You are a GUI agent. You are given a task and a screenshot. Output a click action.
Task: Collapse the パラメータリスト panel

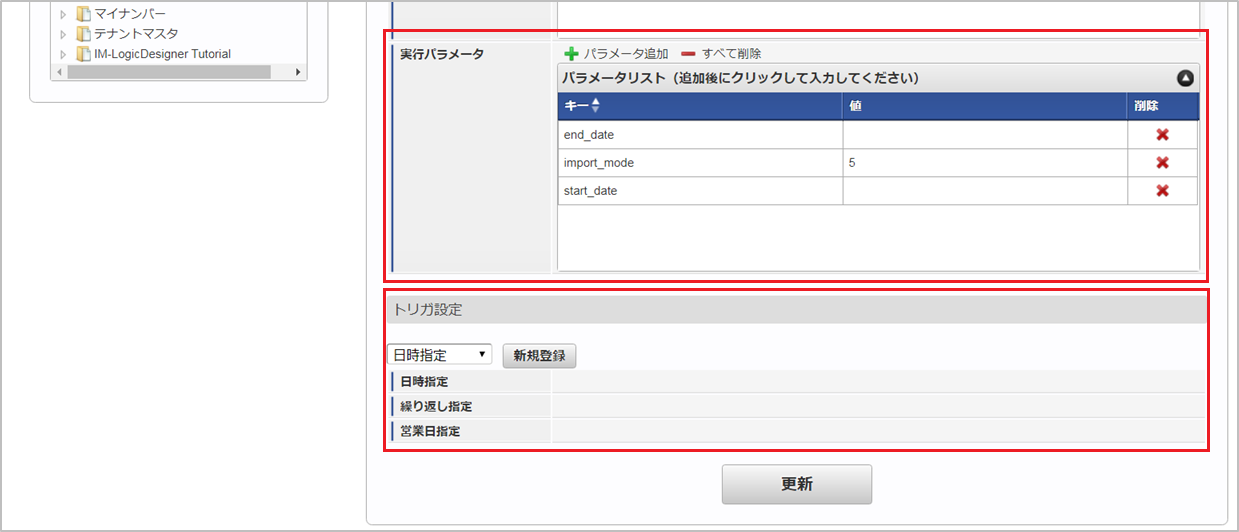pos(1185,78)
